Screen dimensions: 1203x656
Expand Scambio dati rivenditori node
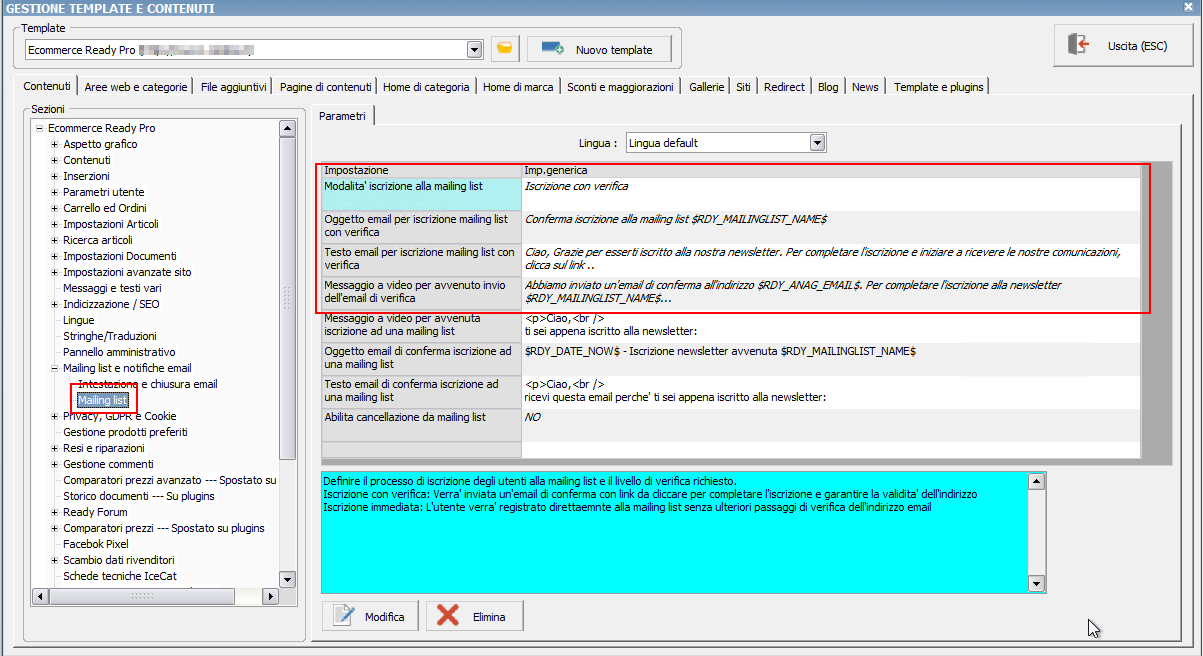55,560
